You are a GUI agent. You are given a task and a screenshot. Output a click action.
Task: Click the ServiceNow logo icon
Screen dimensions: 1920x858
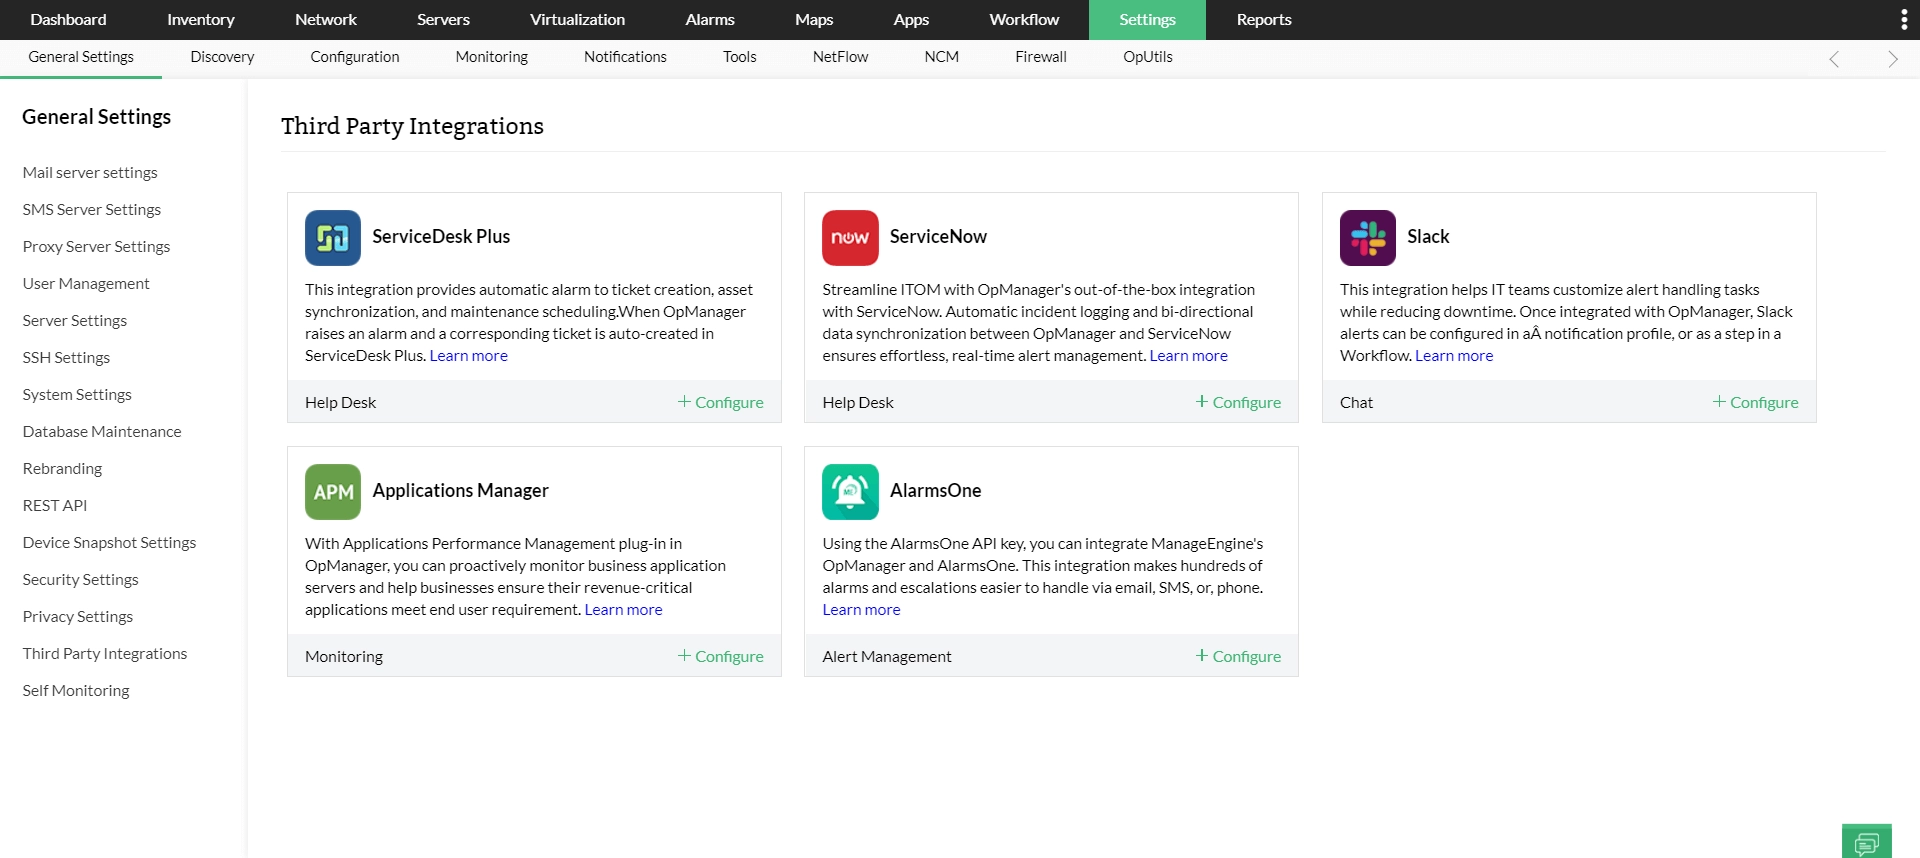[x=850, y=238]
